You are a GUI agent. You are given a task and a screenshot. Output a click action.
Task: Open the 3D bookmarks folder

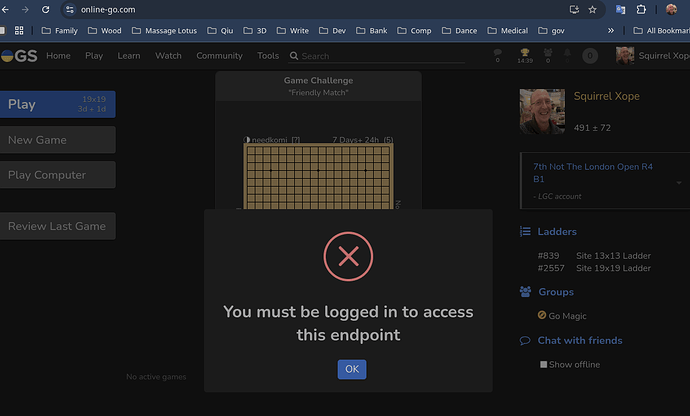(x=255, y=30)
